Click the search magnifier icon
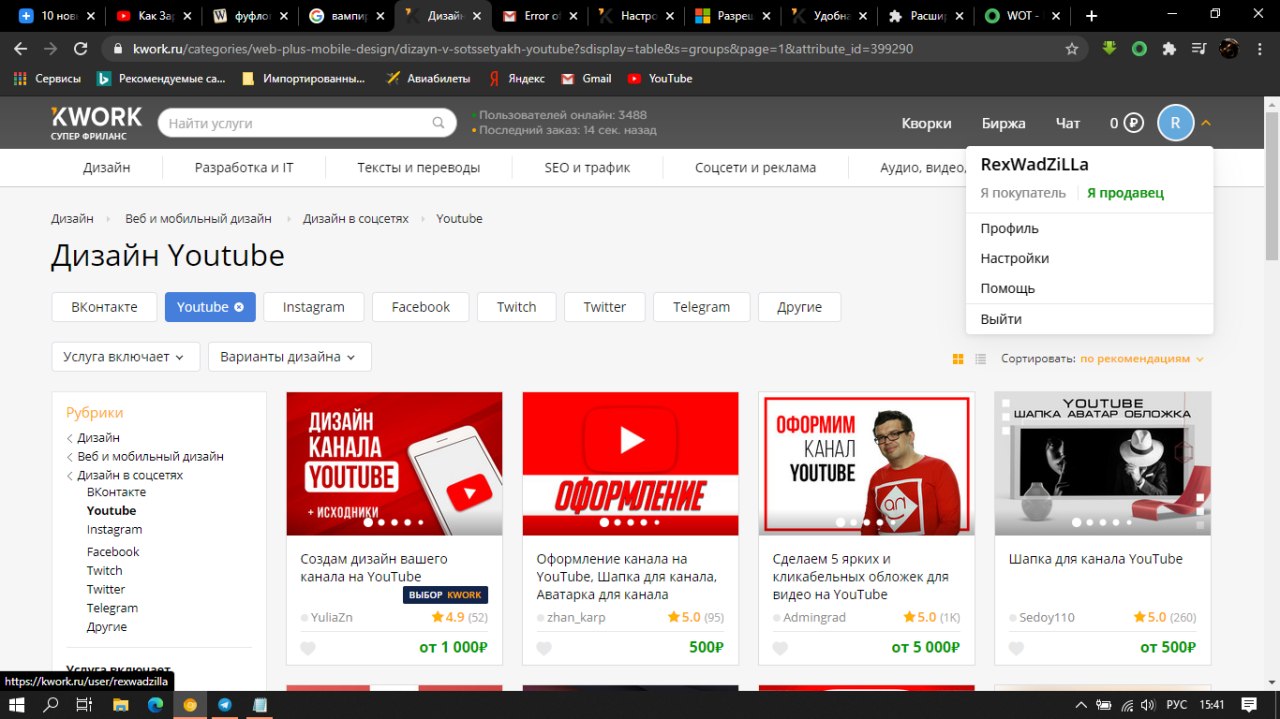The height and width of the screenshot is (719, 1280). [438, 123]
